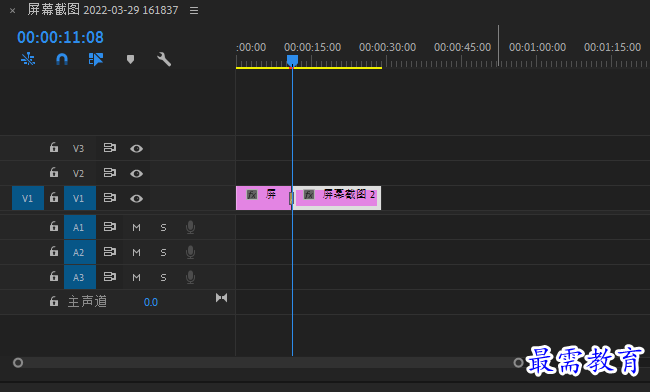Toggle lock on audio track A3

click(x=54, y=276)
